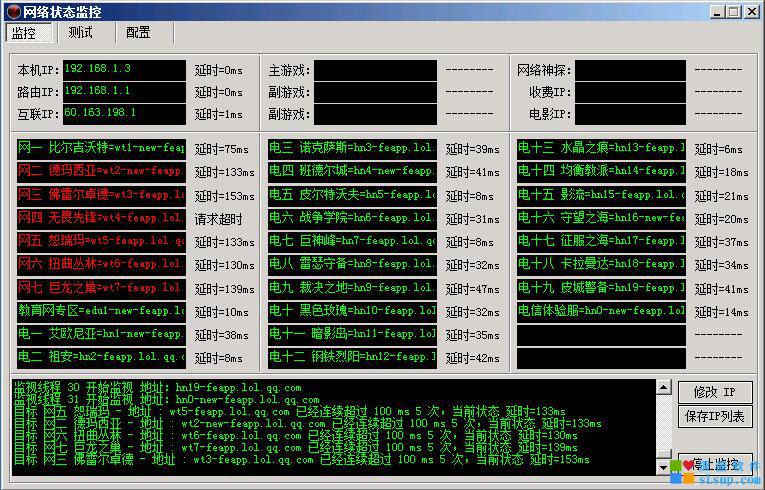Click the app icon in the title bar
The height and width of the screenshot is (490, 765).
[10, 12]
